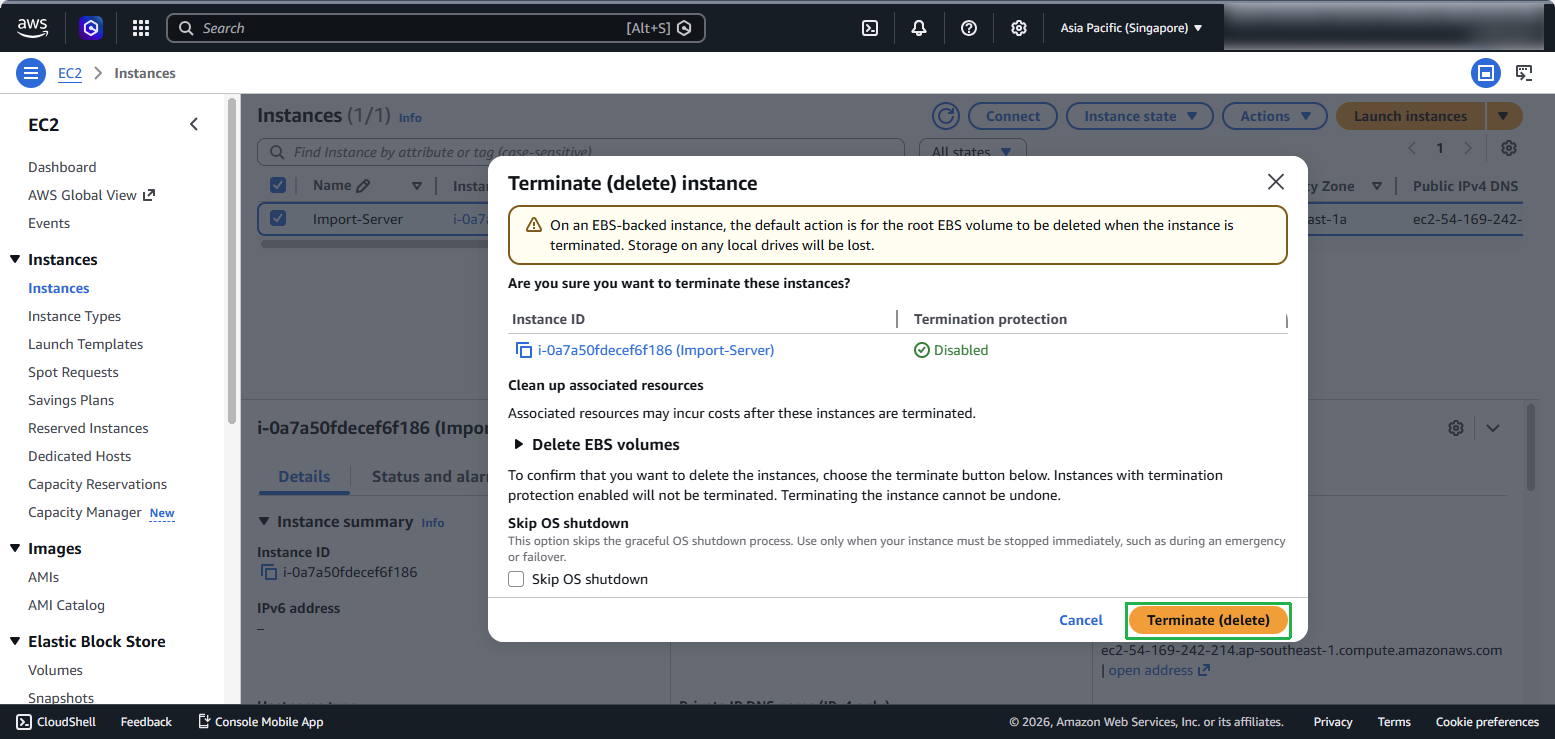The width and height of the screenshot is (1555, 739).
Task: Open the Feedback footer link
Action: click(146, 721)
